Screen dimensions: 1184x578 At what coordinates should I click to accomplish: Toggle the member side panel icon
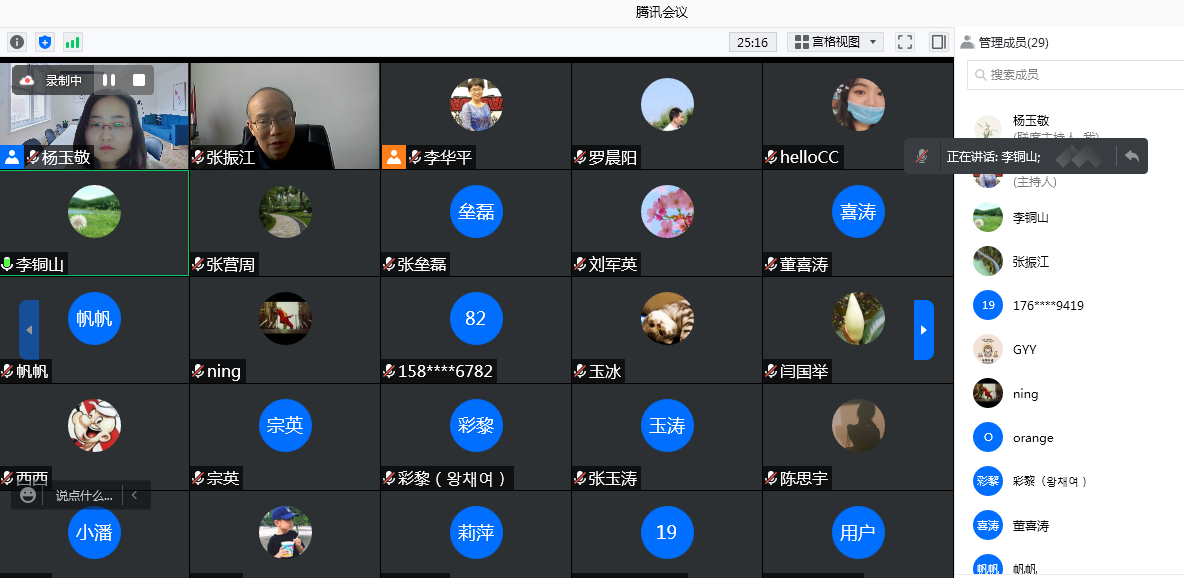pyautogui.click(x=938, y=42)
